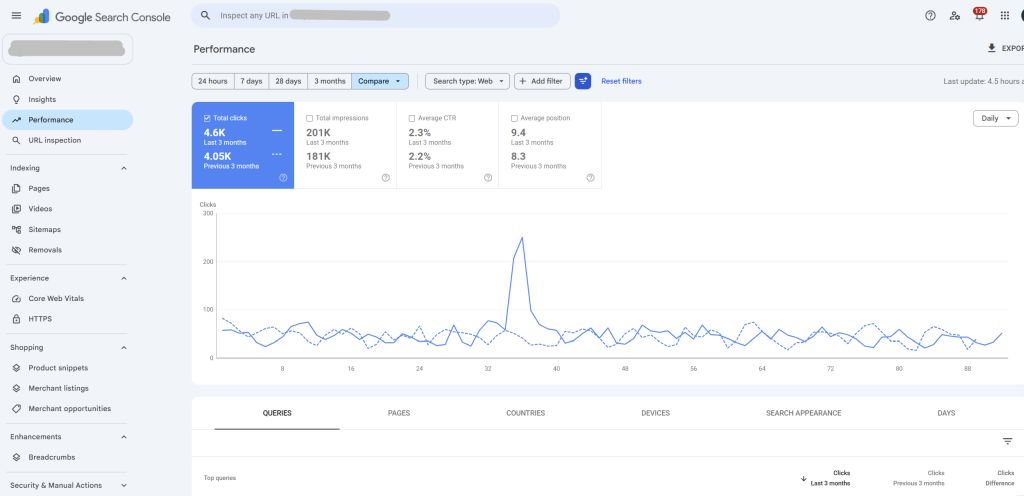This screenshot has width=1024, height=496.
Task: Collapse the Enhancements section
Action: point(124,437)
